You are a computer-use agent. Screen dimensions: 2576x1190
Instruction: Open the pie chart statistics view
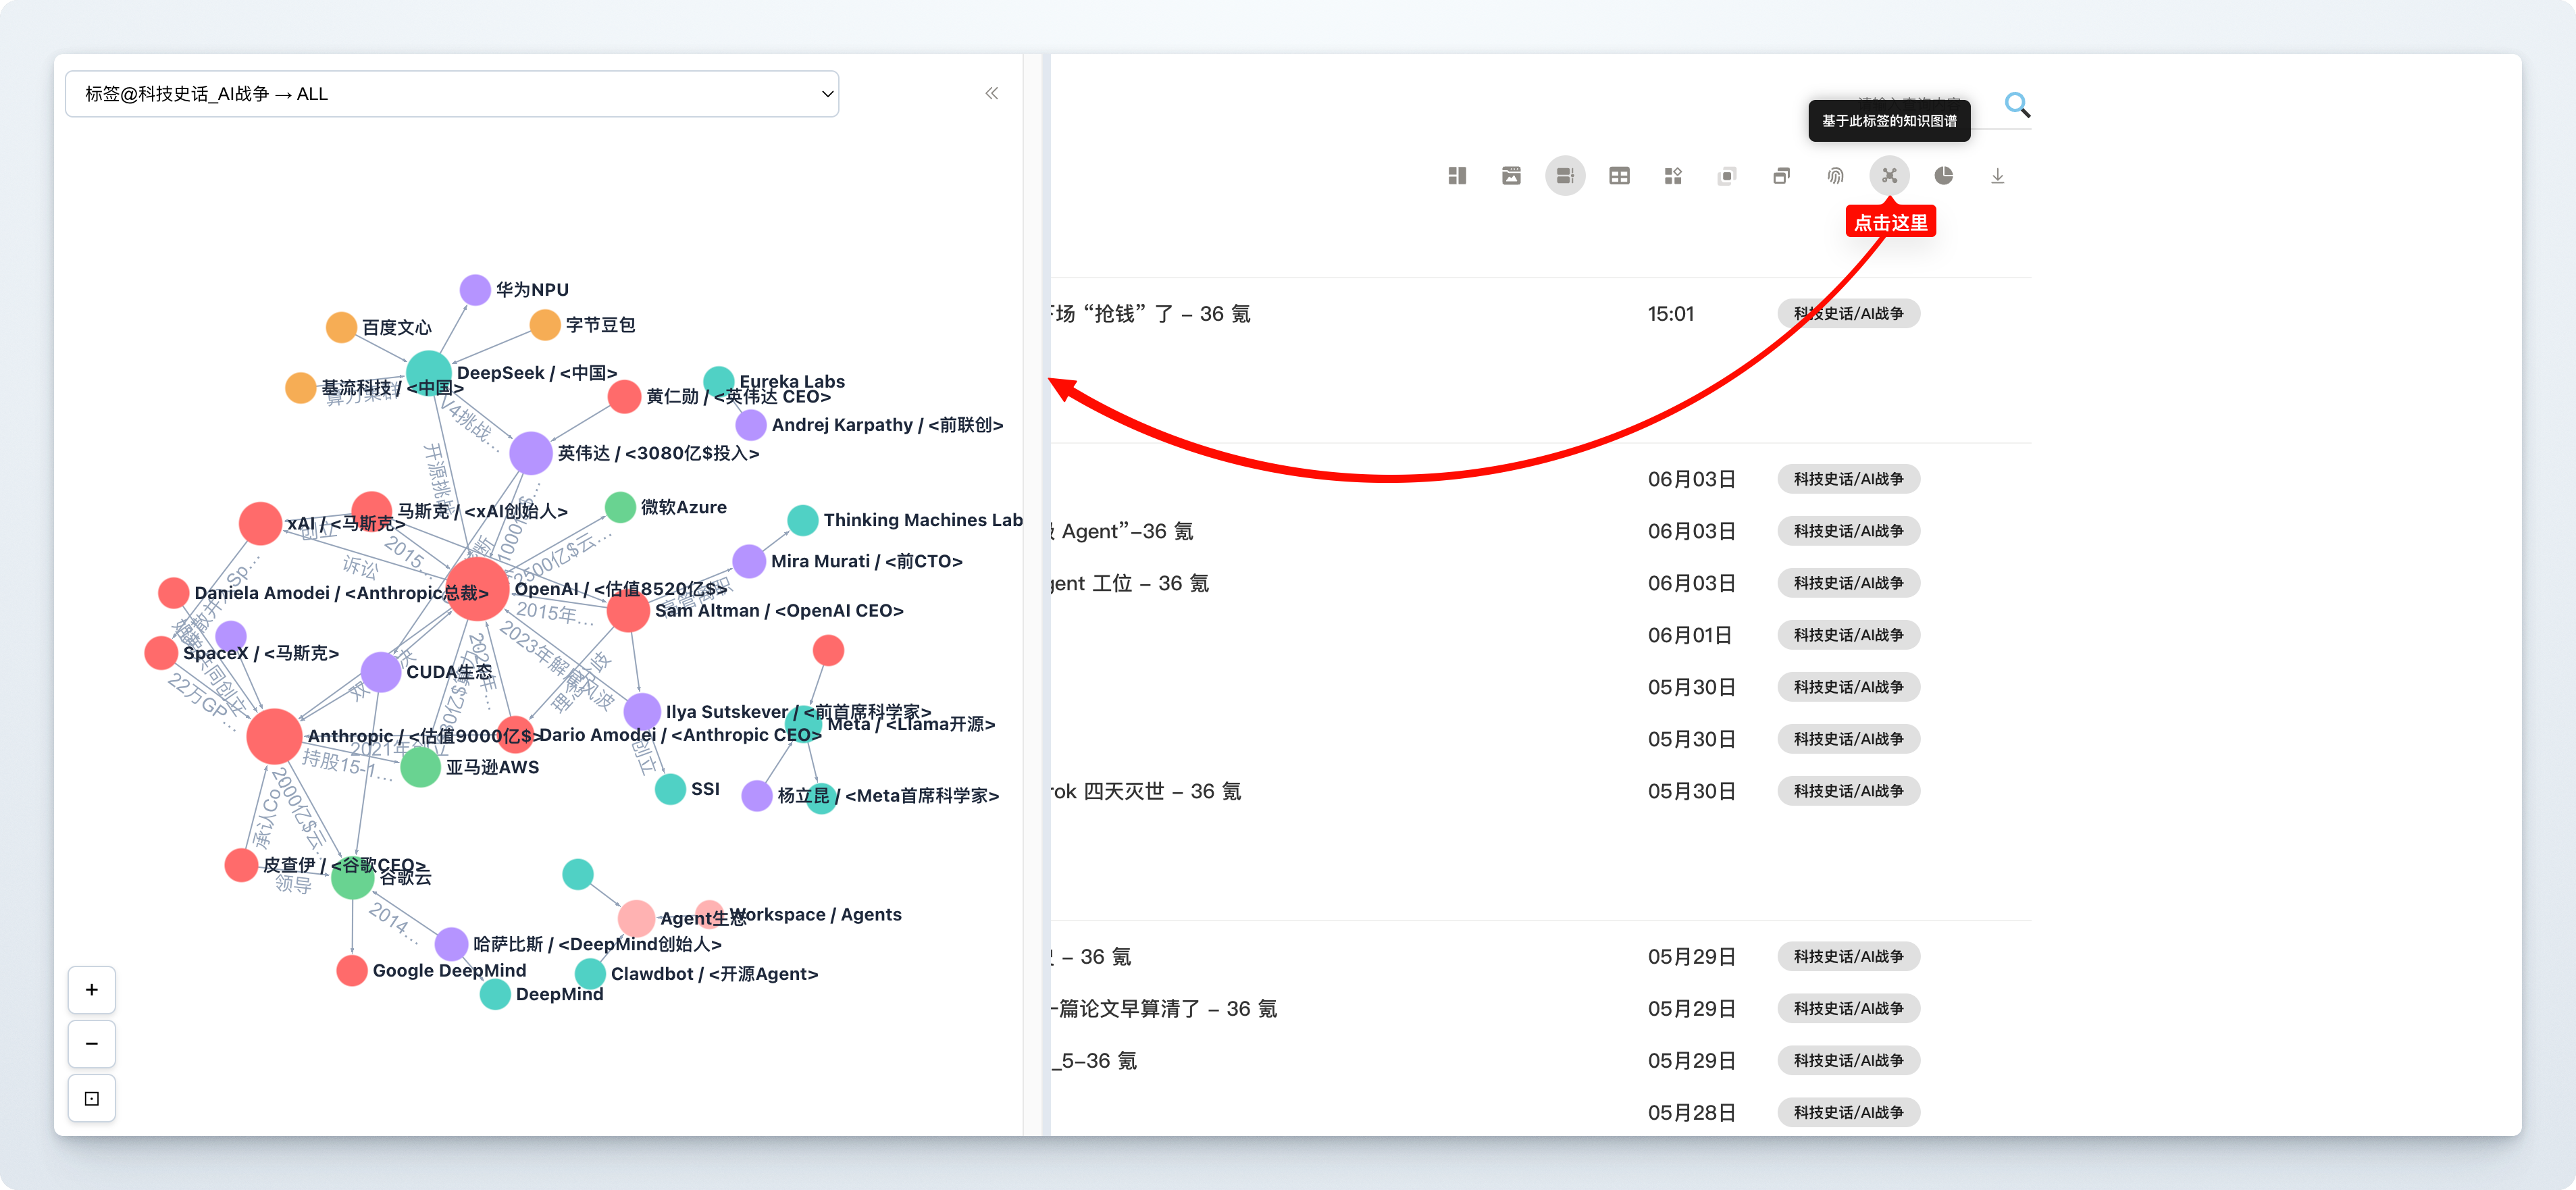pos(1943,176)
